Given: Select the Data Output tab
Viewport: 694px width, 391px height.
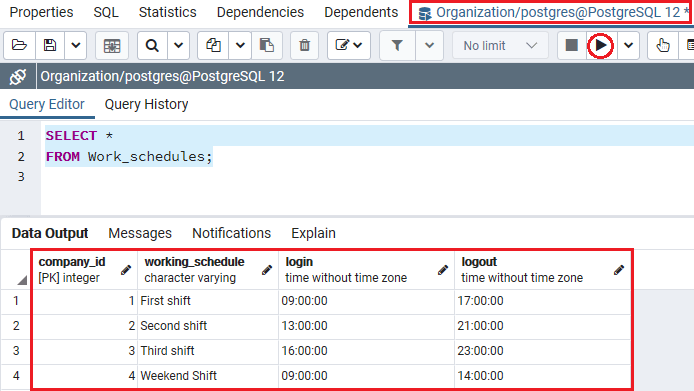Looking at the screenshot, I should coord(50,233).
